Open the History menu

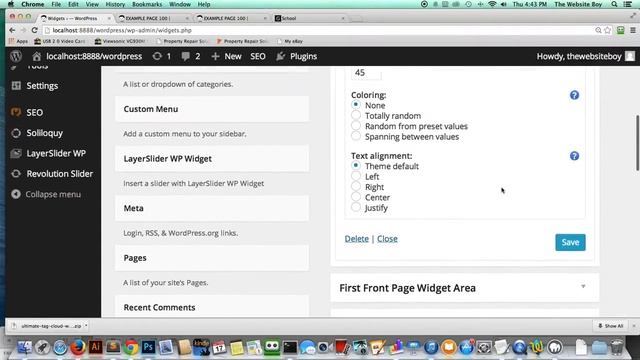115,4
